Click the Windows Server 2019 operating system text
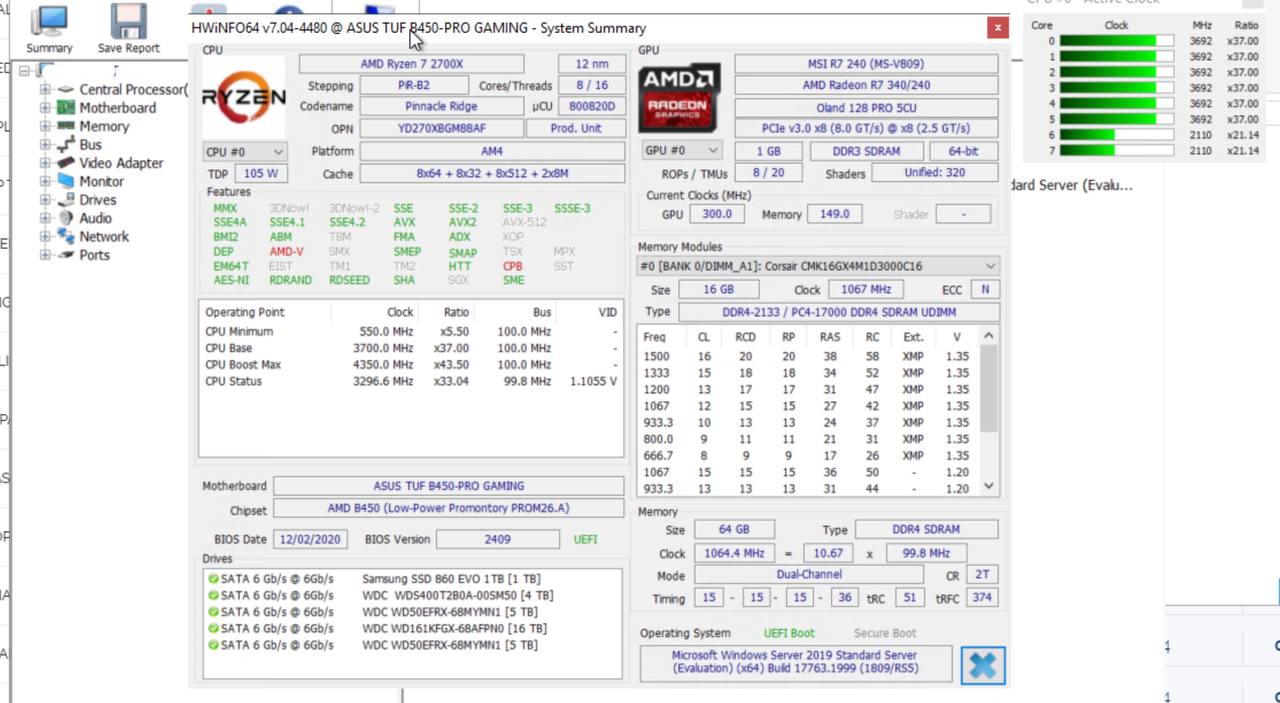 795,662
